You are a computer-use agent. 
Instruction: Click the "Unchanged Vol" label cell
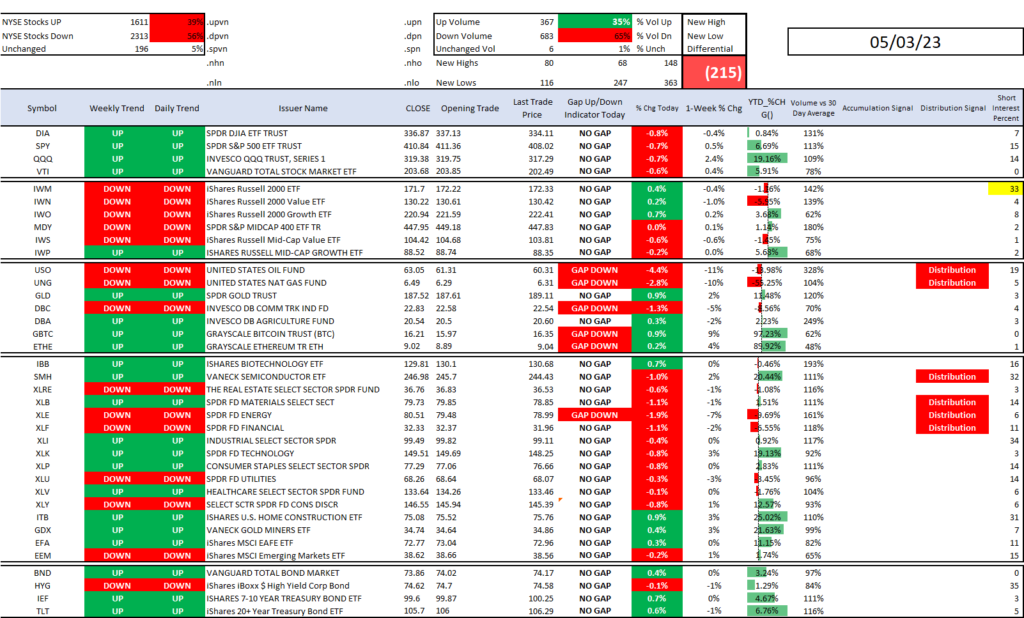click(466, 49)
